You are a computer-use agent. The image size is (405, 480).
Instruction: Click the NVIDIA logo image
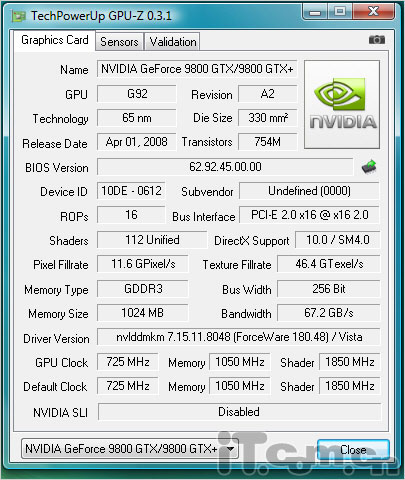342,104
